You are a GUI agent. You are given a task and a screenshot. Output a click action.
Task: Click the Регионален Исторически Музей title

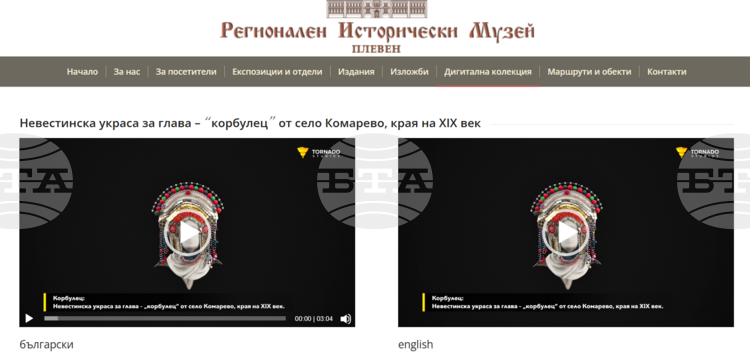tap(377, 32)
